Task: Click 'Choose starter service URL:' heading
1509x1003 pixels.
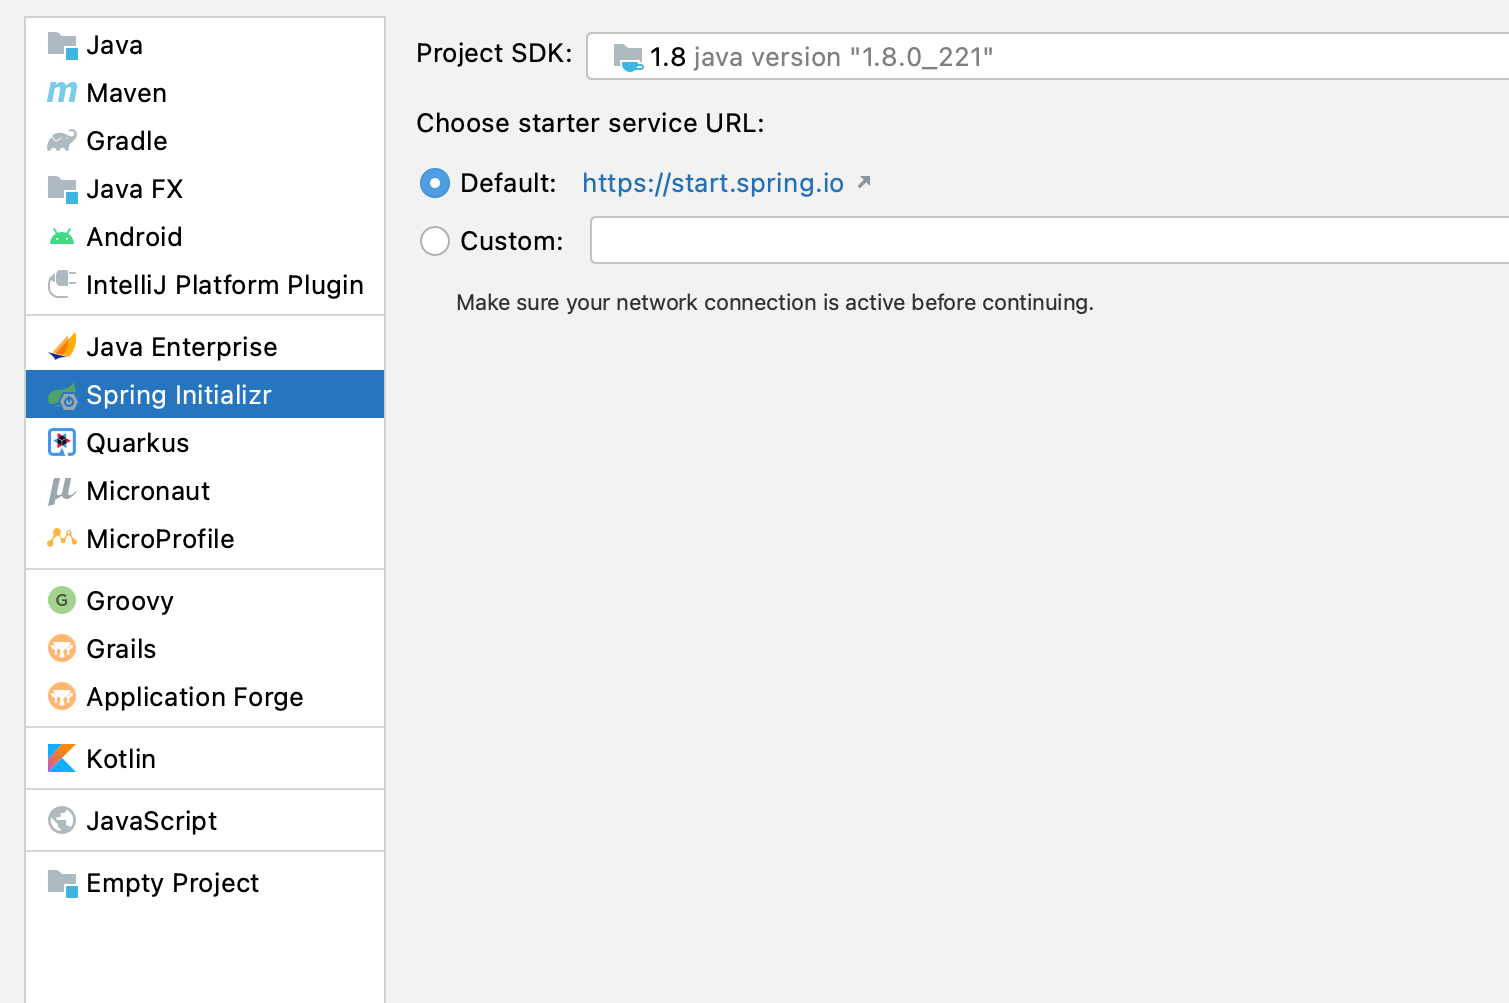Action: [590, 123]
